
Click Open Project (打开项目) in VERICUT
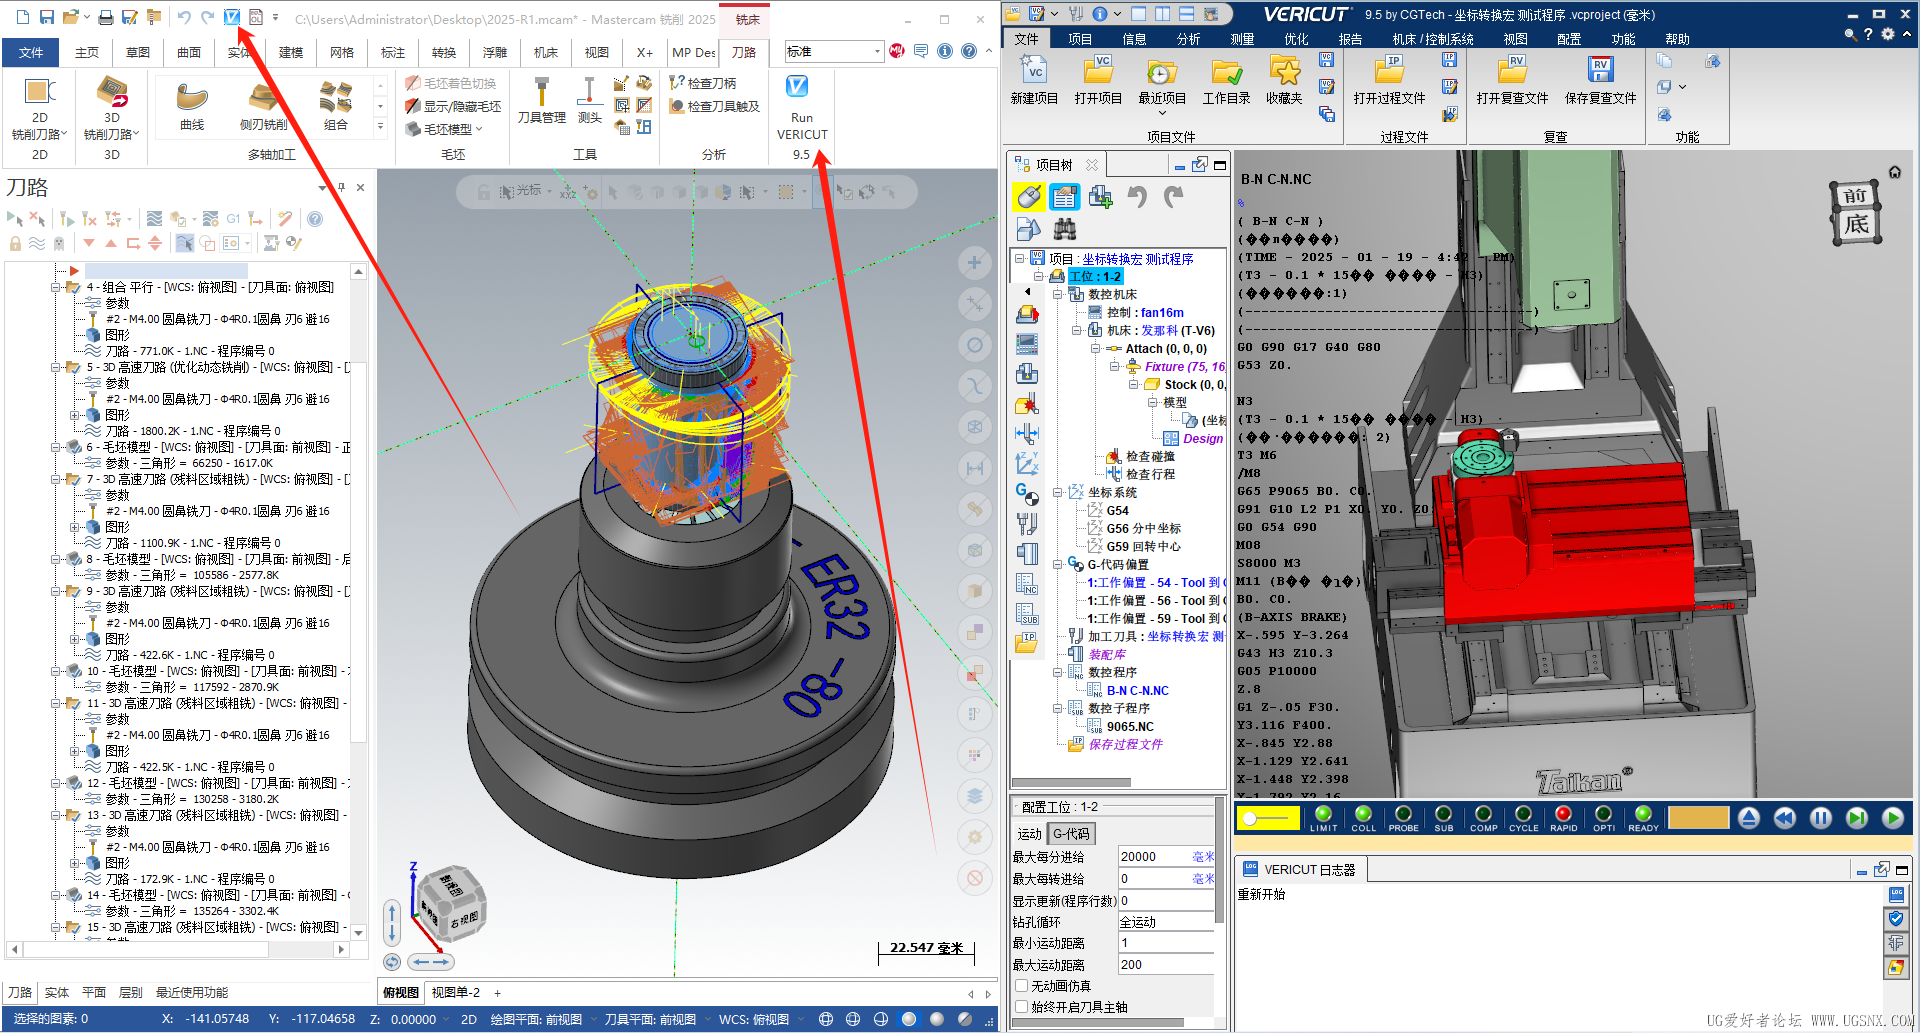point(1098,80)
